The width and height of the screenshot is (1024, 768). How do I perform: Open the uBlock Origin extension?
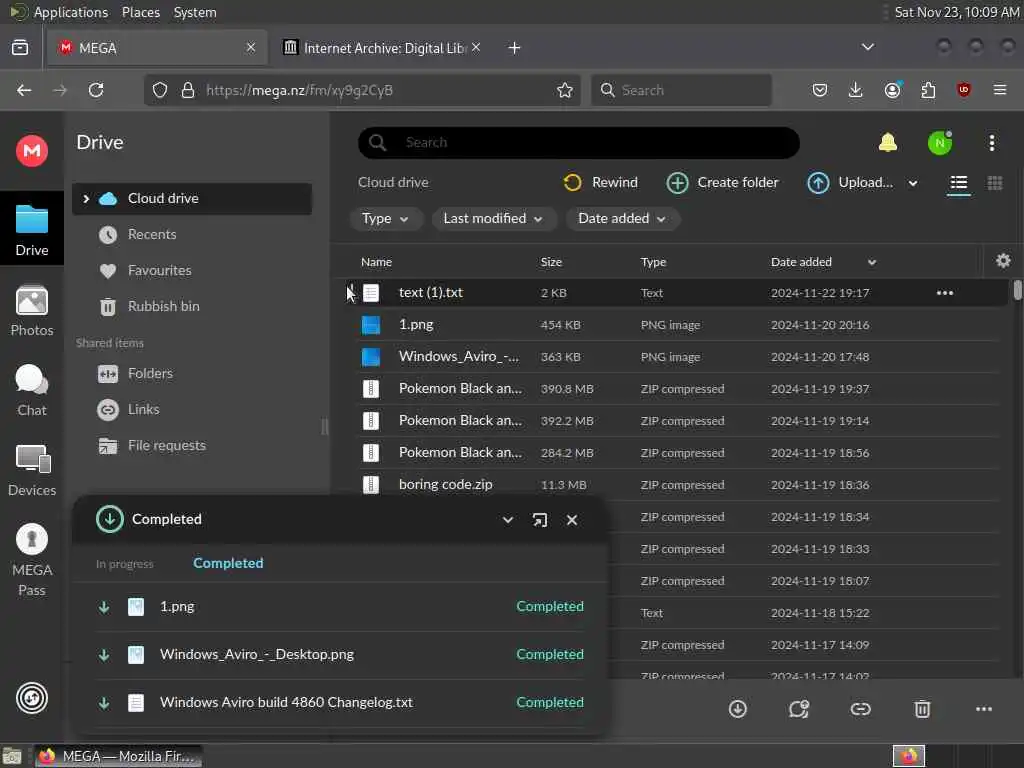coord(963,90)
